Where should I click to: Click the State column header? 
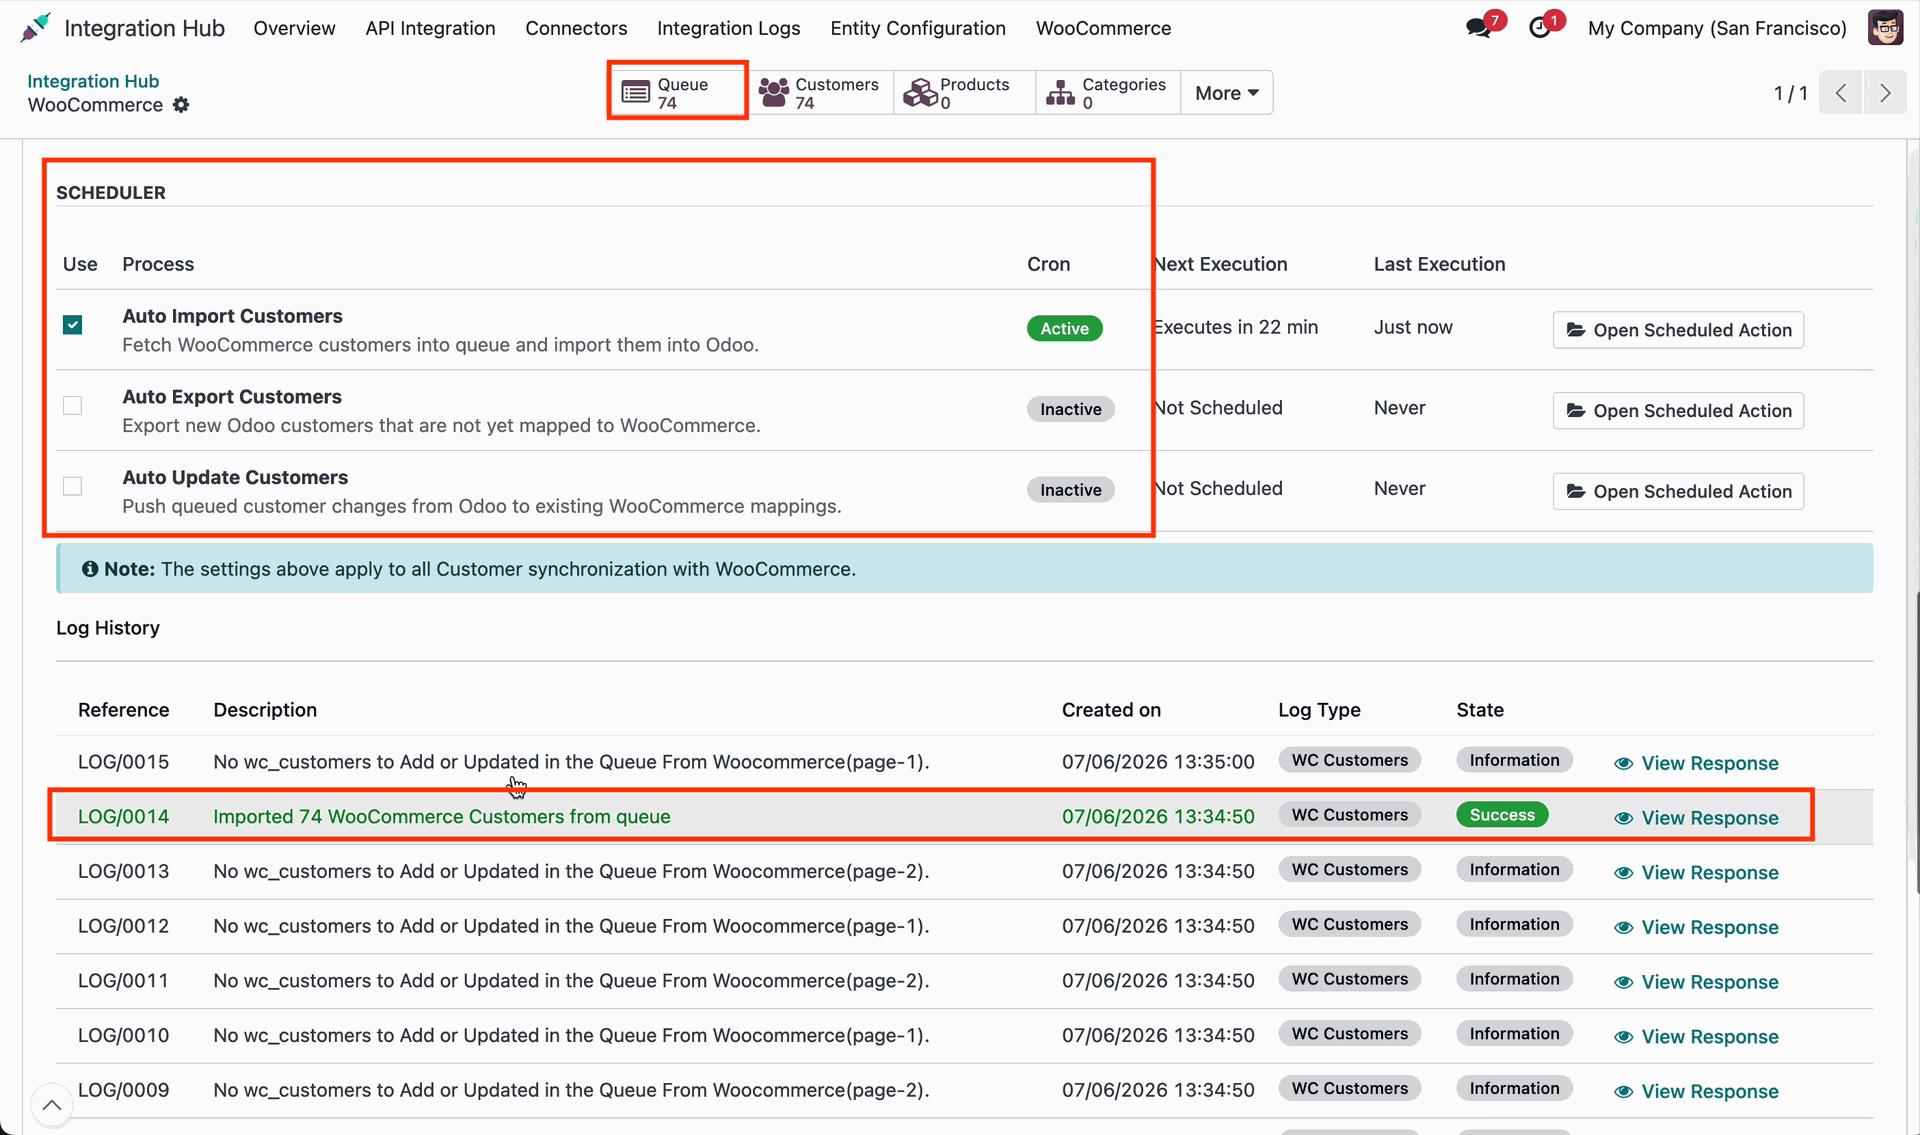point(1480,710)
